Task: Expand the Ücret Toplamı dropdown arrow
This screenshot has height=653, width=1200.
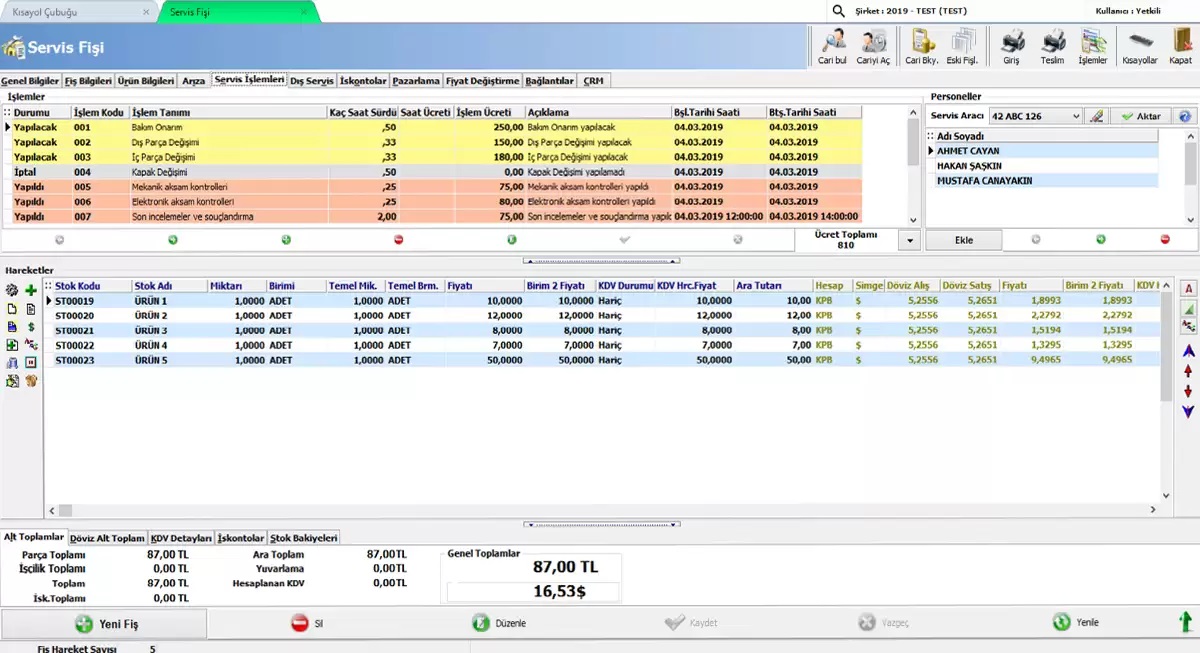Action: tap(908, 240)
